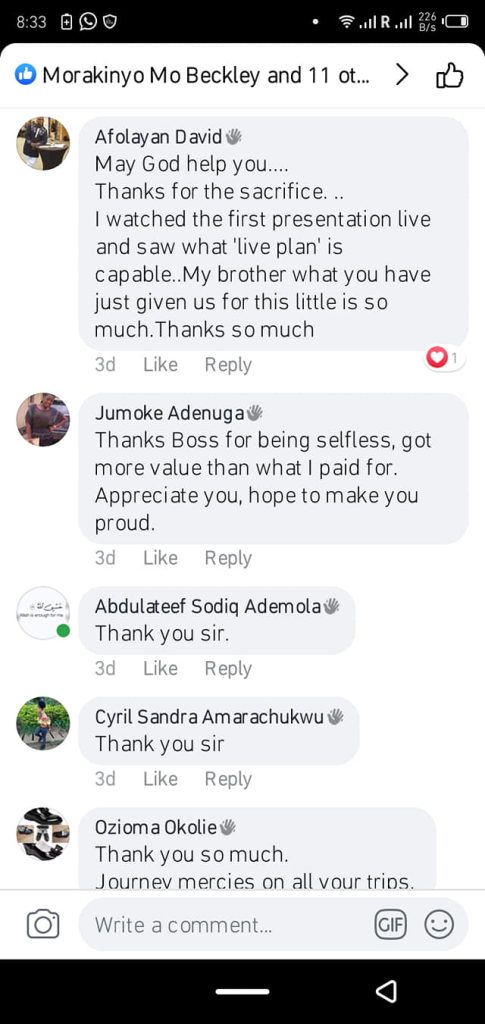The height and width of the screenshot is (1024, 485).
Task: Tap the blue like badge beside Morakinyo Mo Beckley
Action: click(25, 76)
